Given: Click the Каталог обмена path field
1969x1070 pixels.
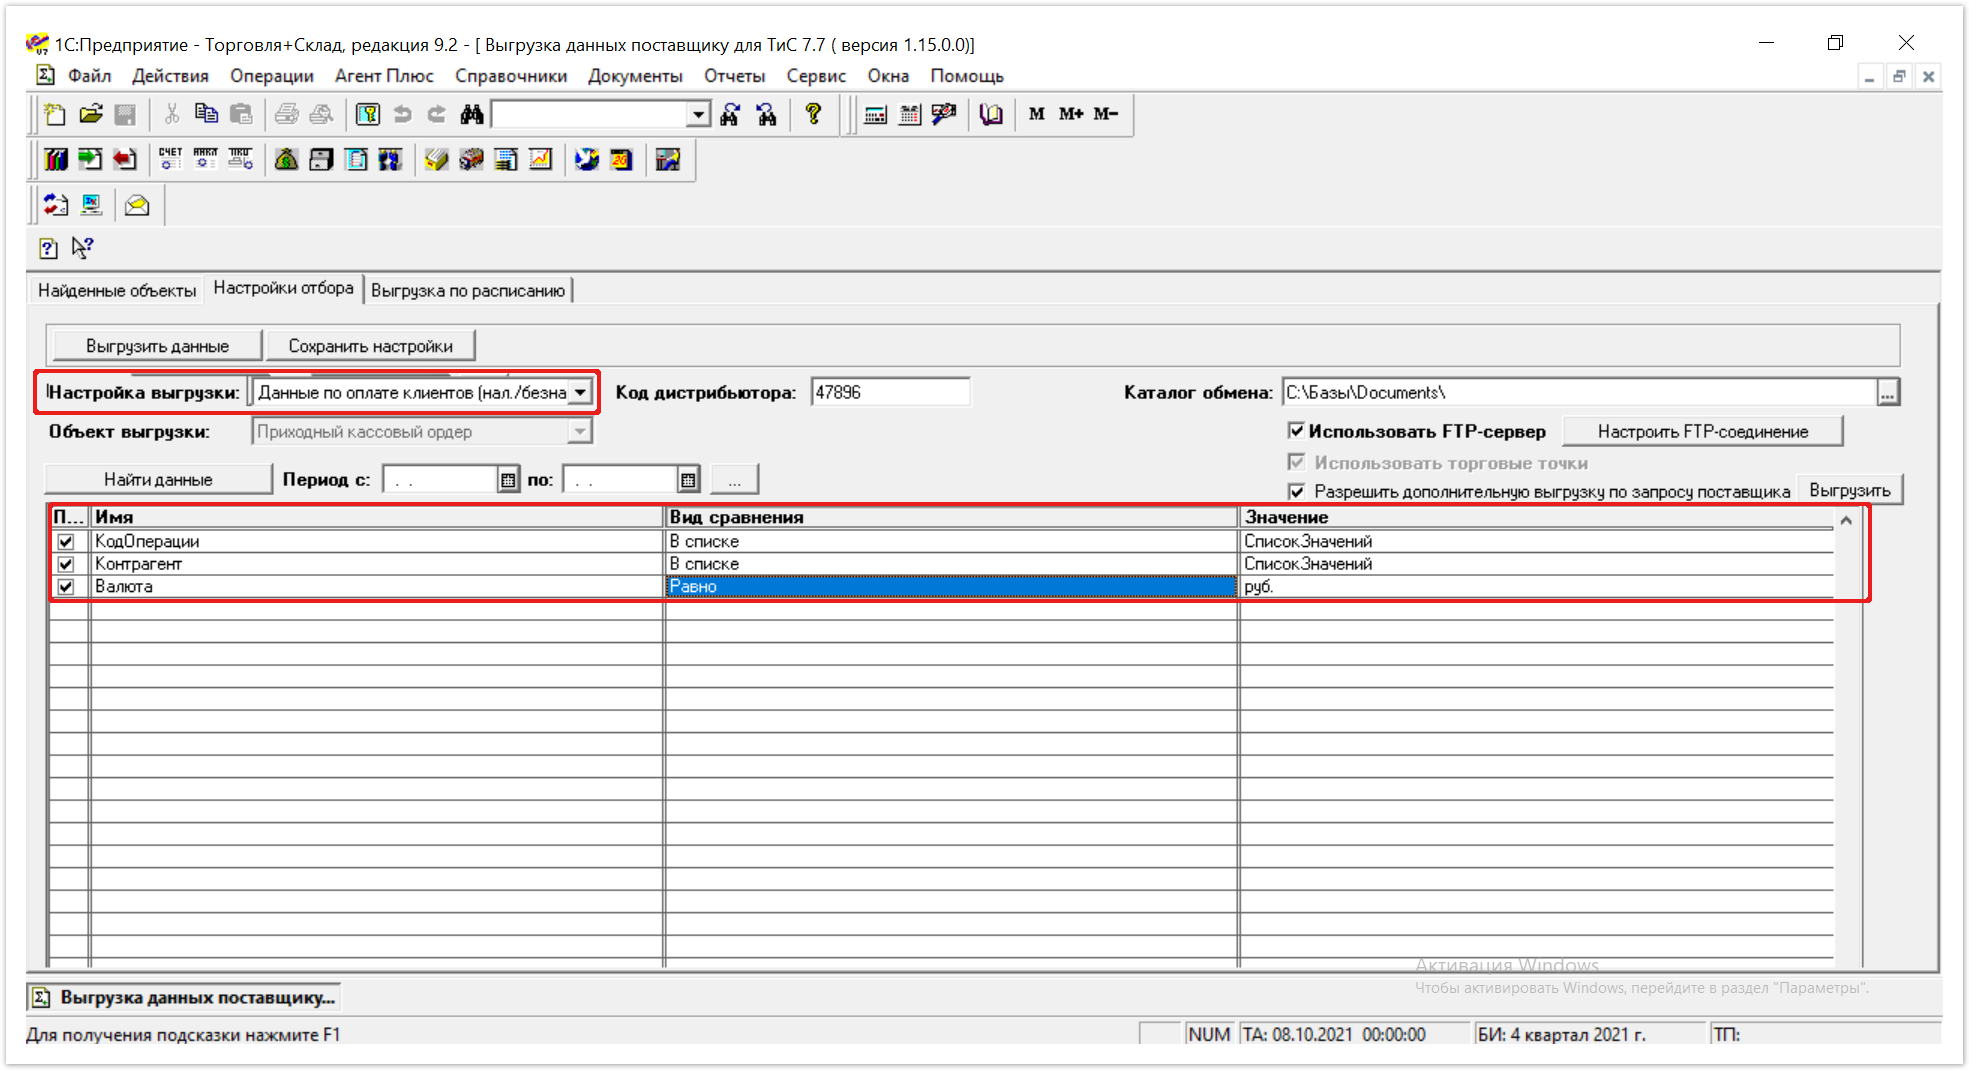Looking at the screenshot, I should pyautogui.click(x=1580, y=392).
